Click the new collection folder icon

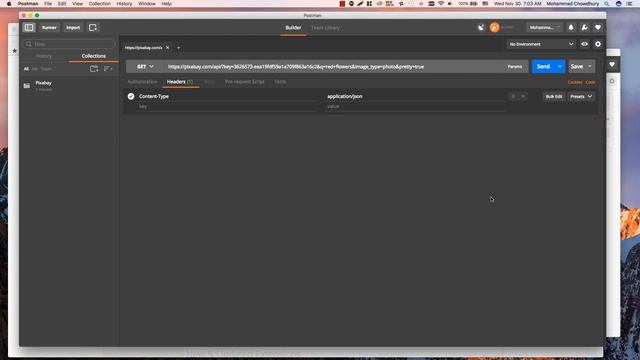pos(94,69)
